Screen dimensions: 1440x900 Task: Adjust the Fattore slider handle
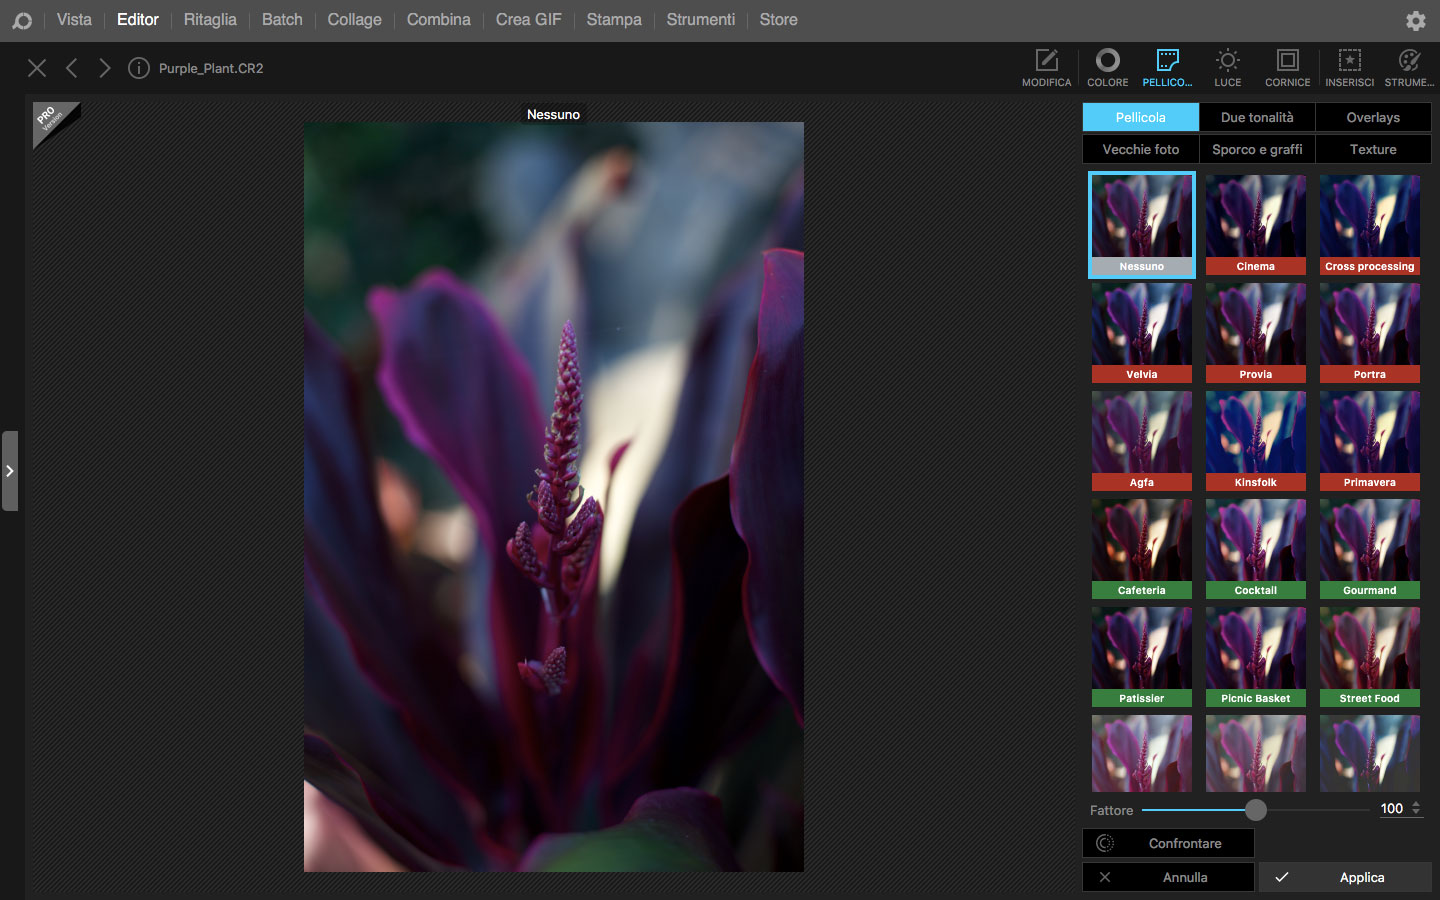1256,810
